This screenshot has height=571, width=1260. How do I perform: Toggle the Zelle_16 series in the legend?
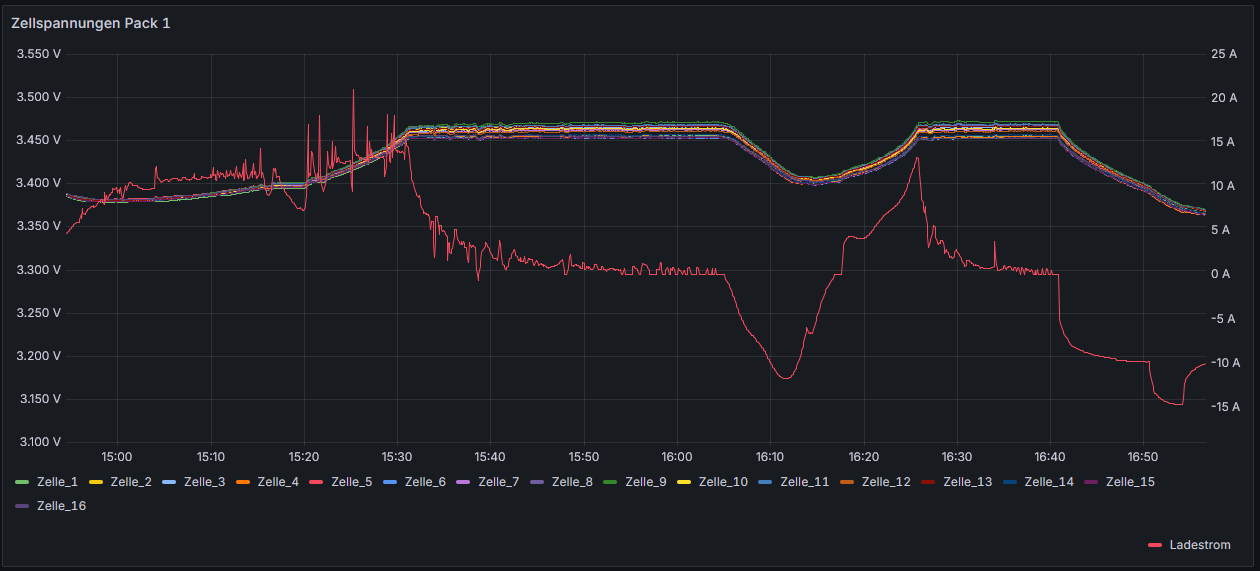61,506
